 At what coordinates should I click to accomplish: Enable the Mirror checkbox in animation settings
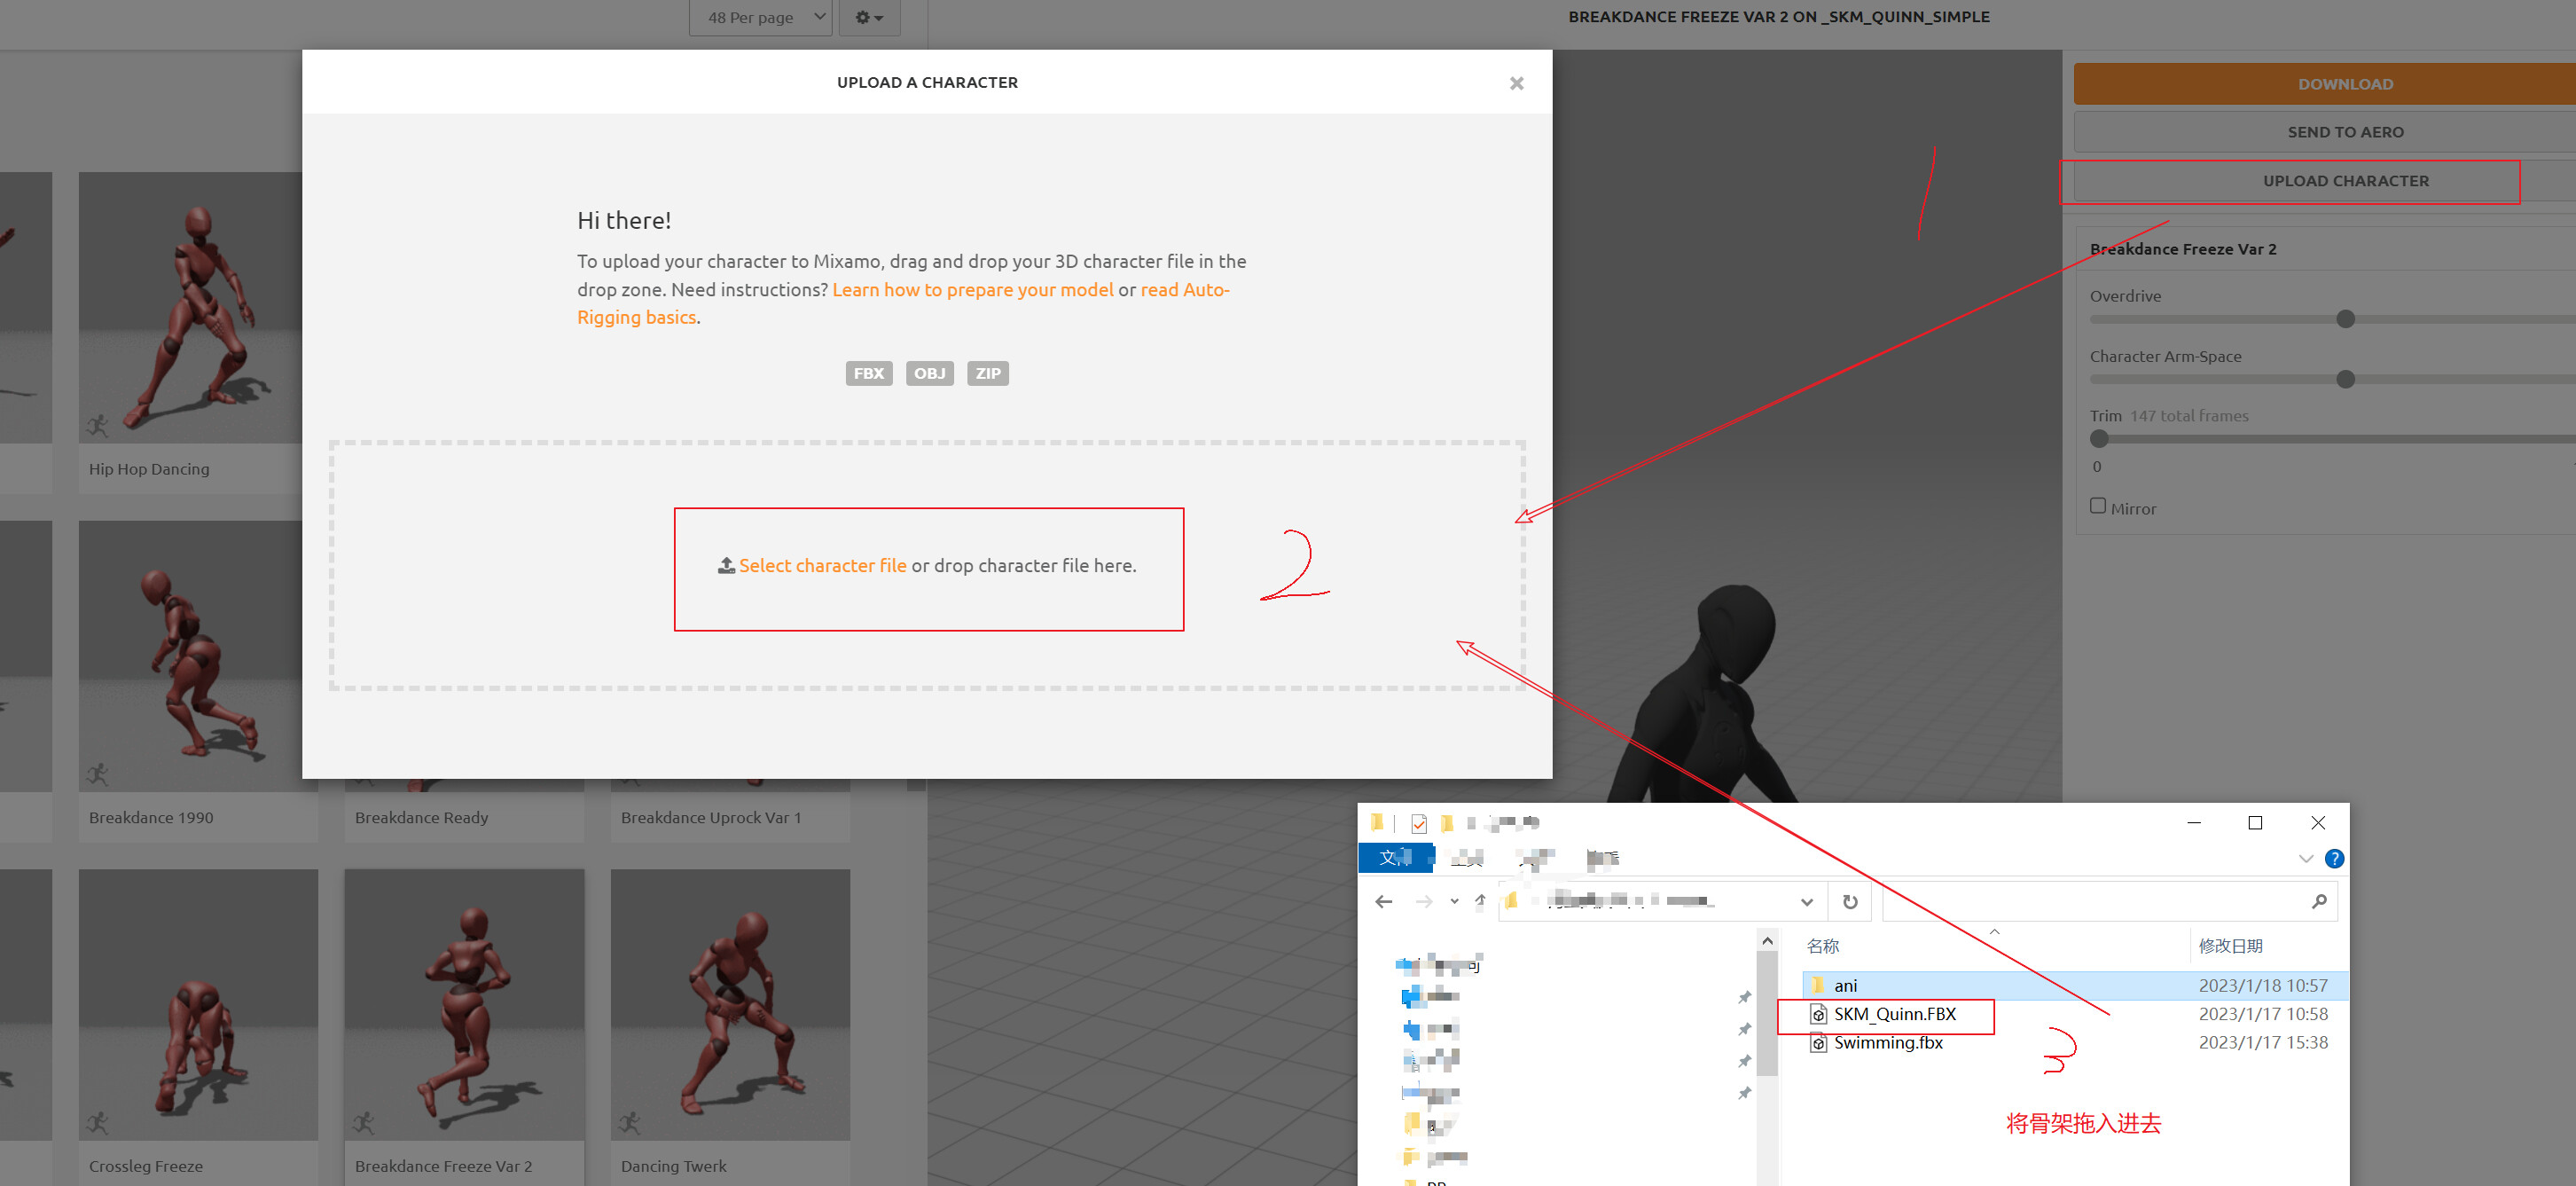click(x=2097, y=505)
